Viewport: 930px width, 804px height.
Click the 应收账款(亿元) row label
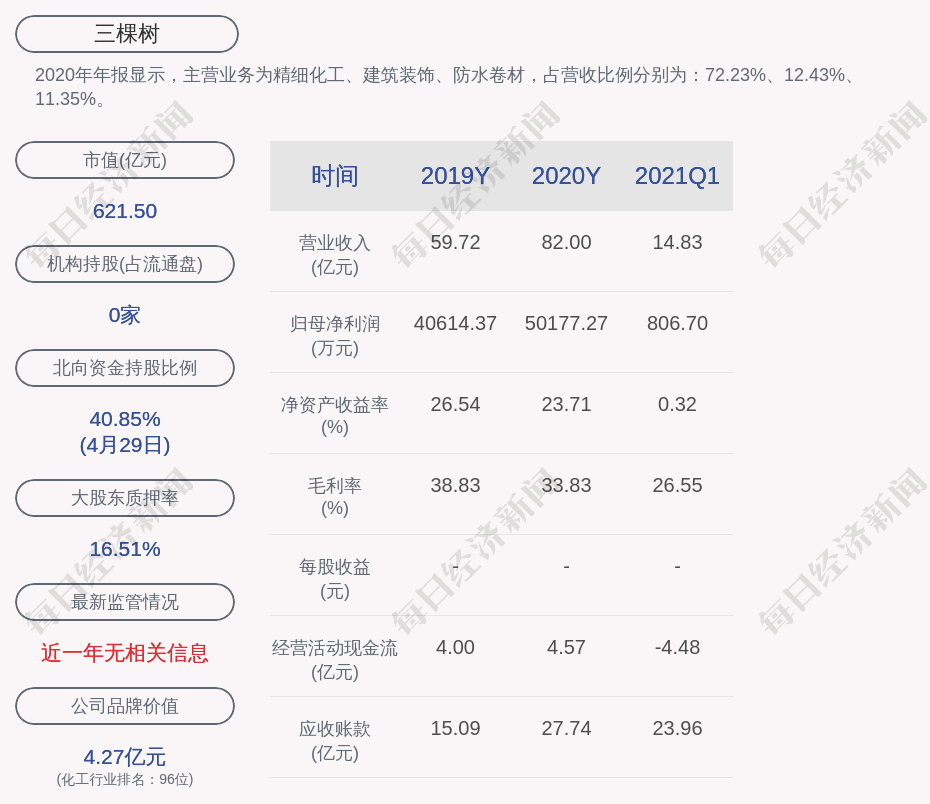(335, 741)
